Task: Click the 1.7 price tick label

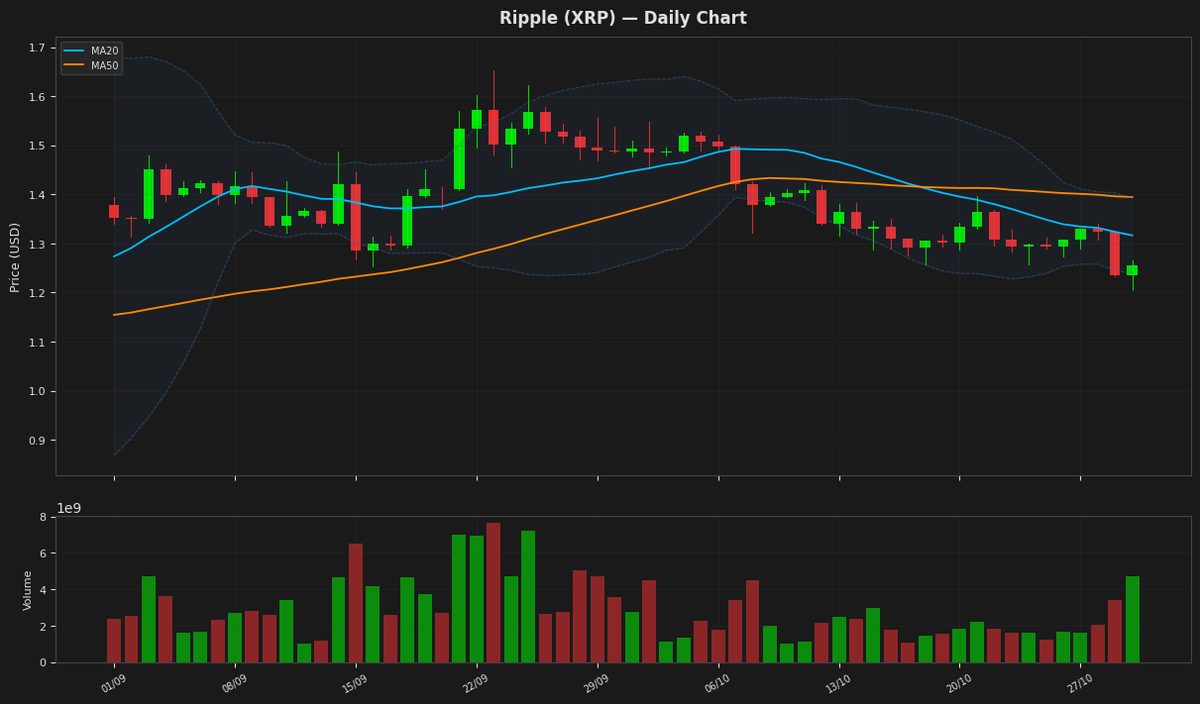Action: pos(38,48)
